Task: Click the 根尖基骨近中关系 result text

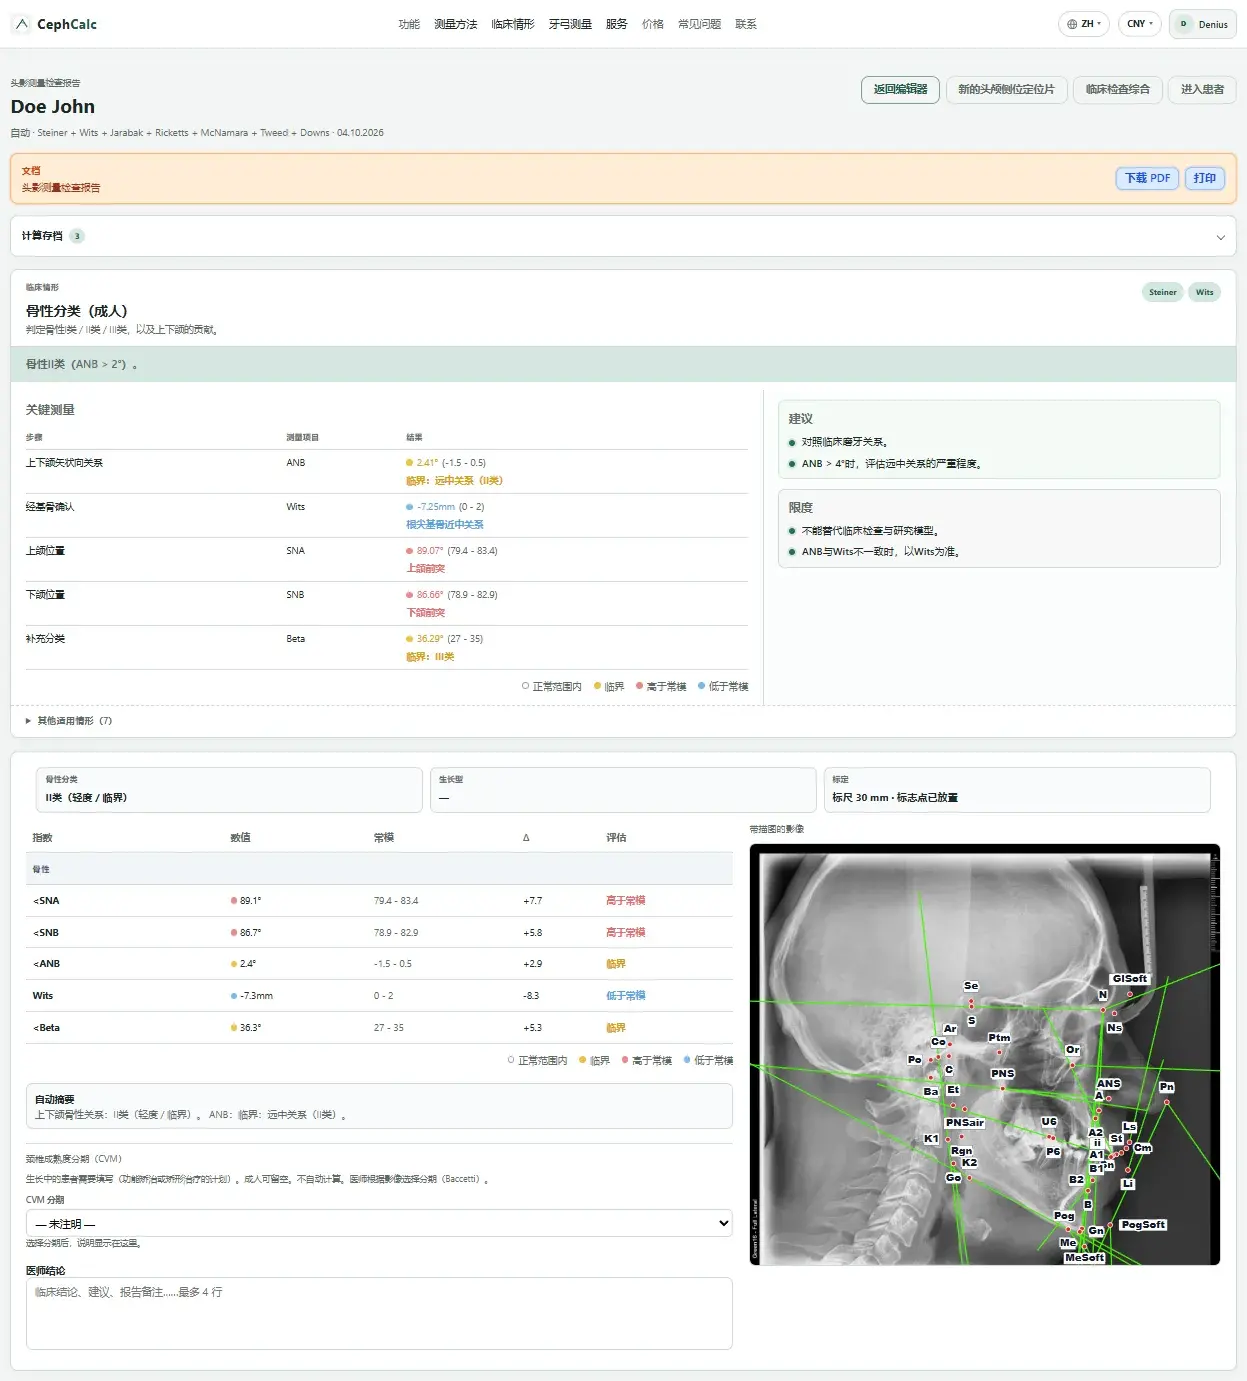Action: [445, 525]
